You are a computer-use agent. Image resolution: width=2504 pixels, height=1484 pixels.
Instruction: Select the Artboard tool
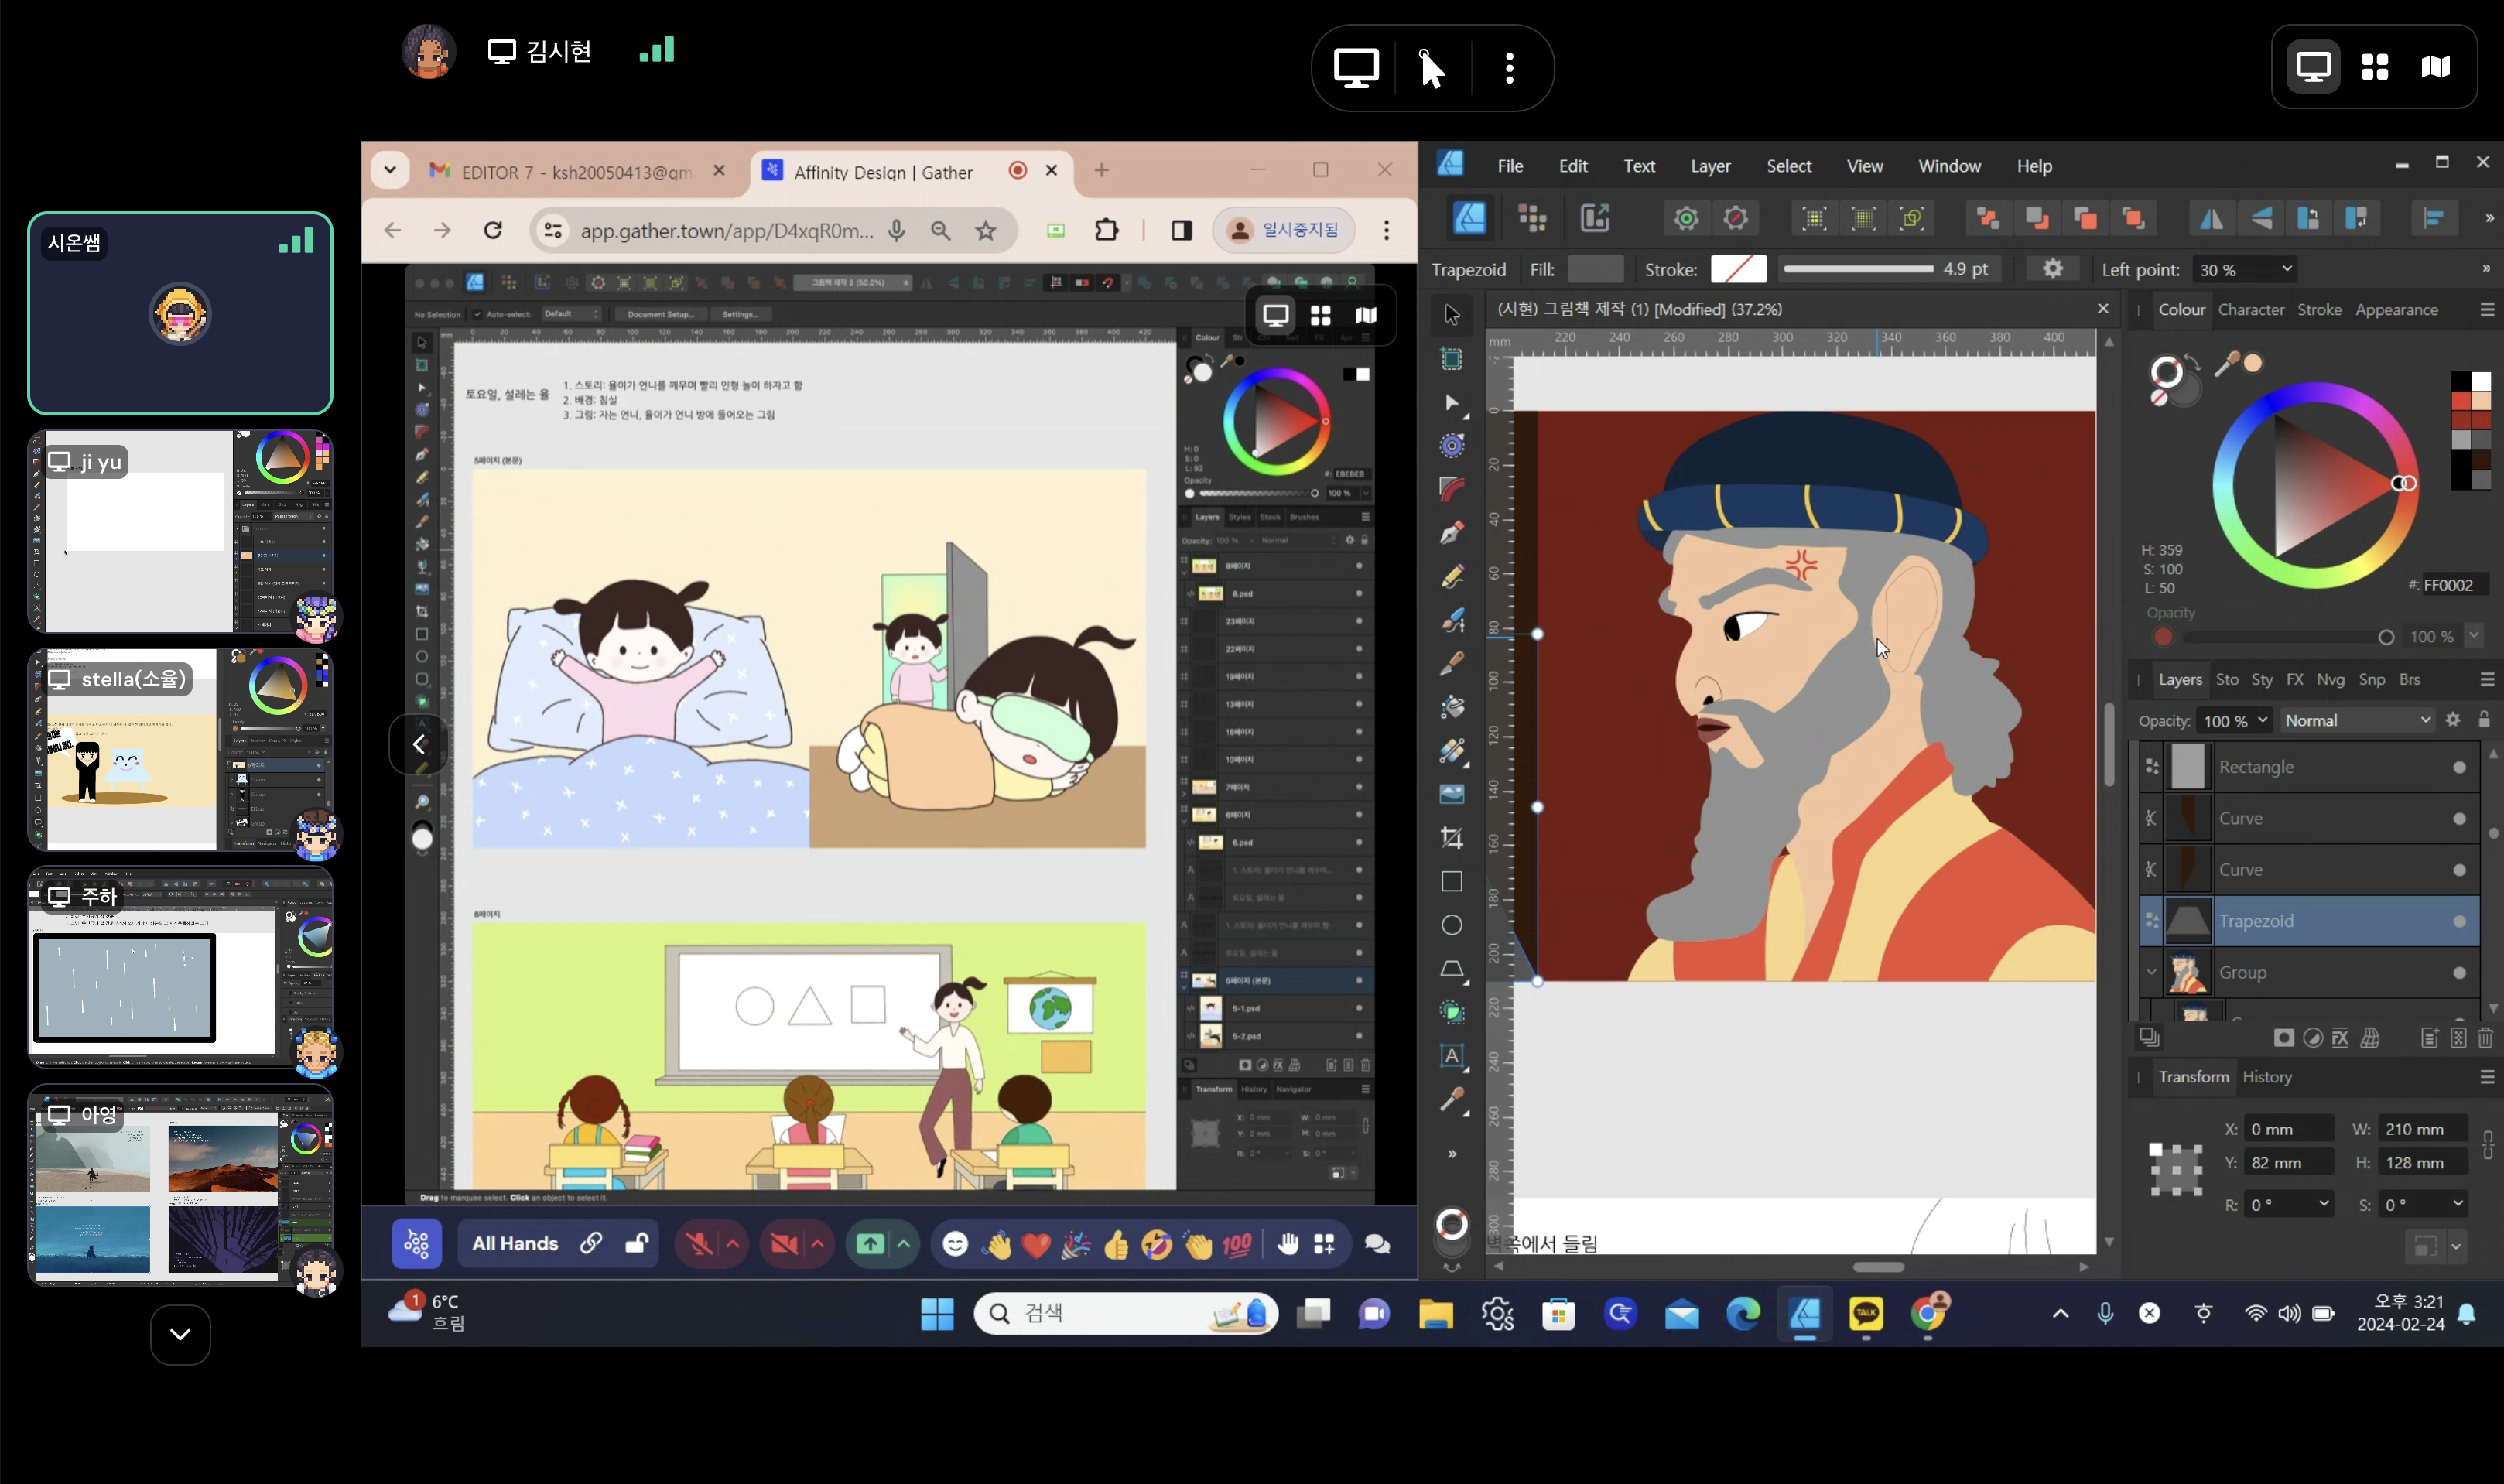point(1452,359)
